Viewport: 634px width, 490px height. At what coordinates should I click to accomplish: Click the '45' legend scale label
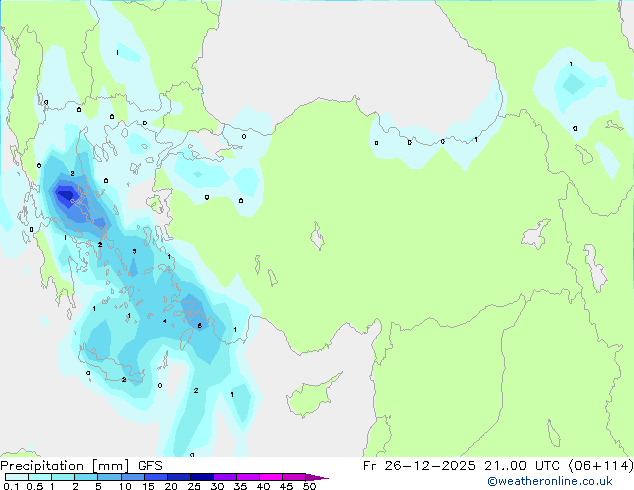286,486
